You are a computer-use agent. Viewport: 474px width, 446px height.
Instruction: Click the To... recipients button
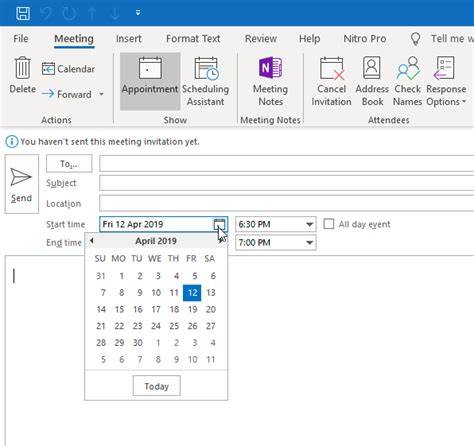coord(69,164)
